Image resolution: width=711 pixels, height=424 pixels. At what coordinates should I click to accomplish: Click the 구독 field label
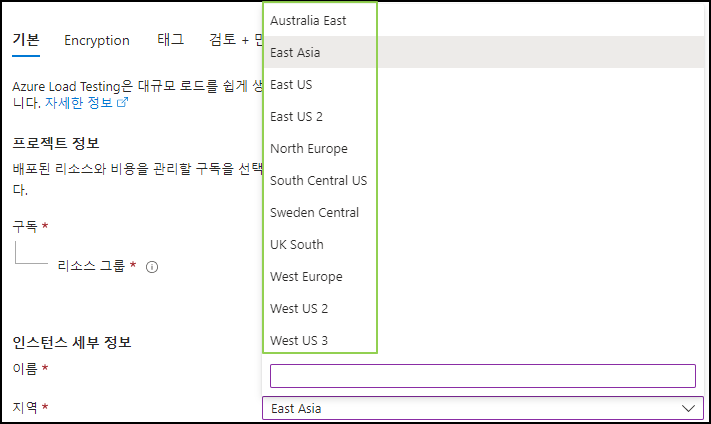click(25, 226)
